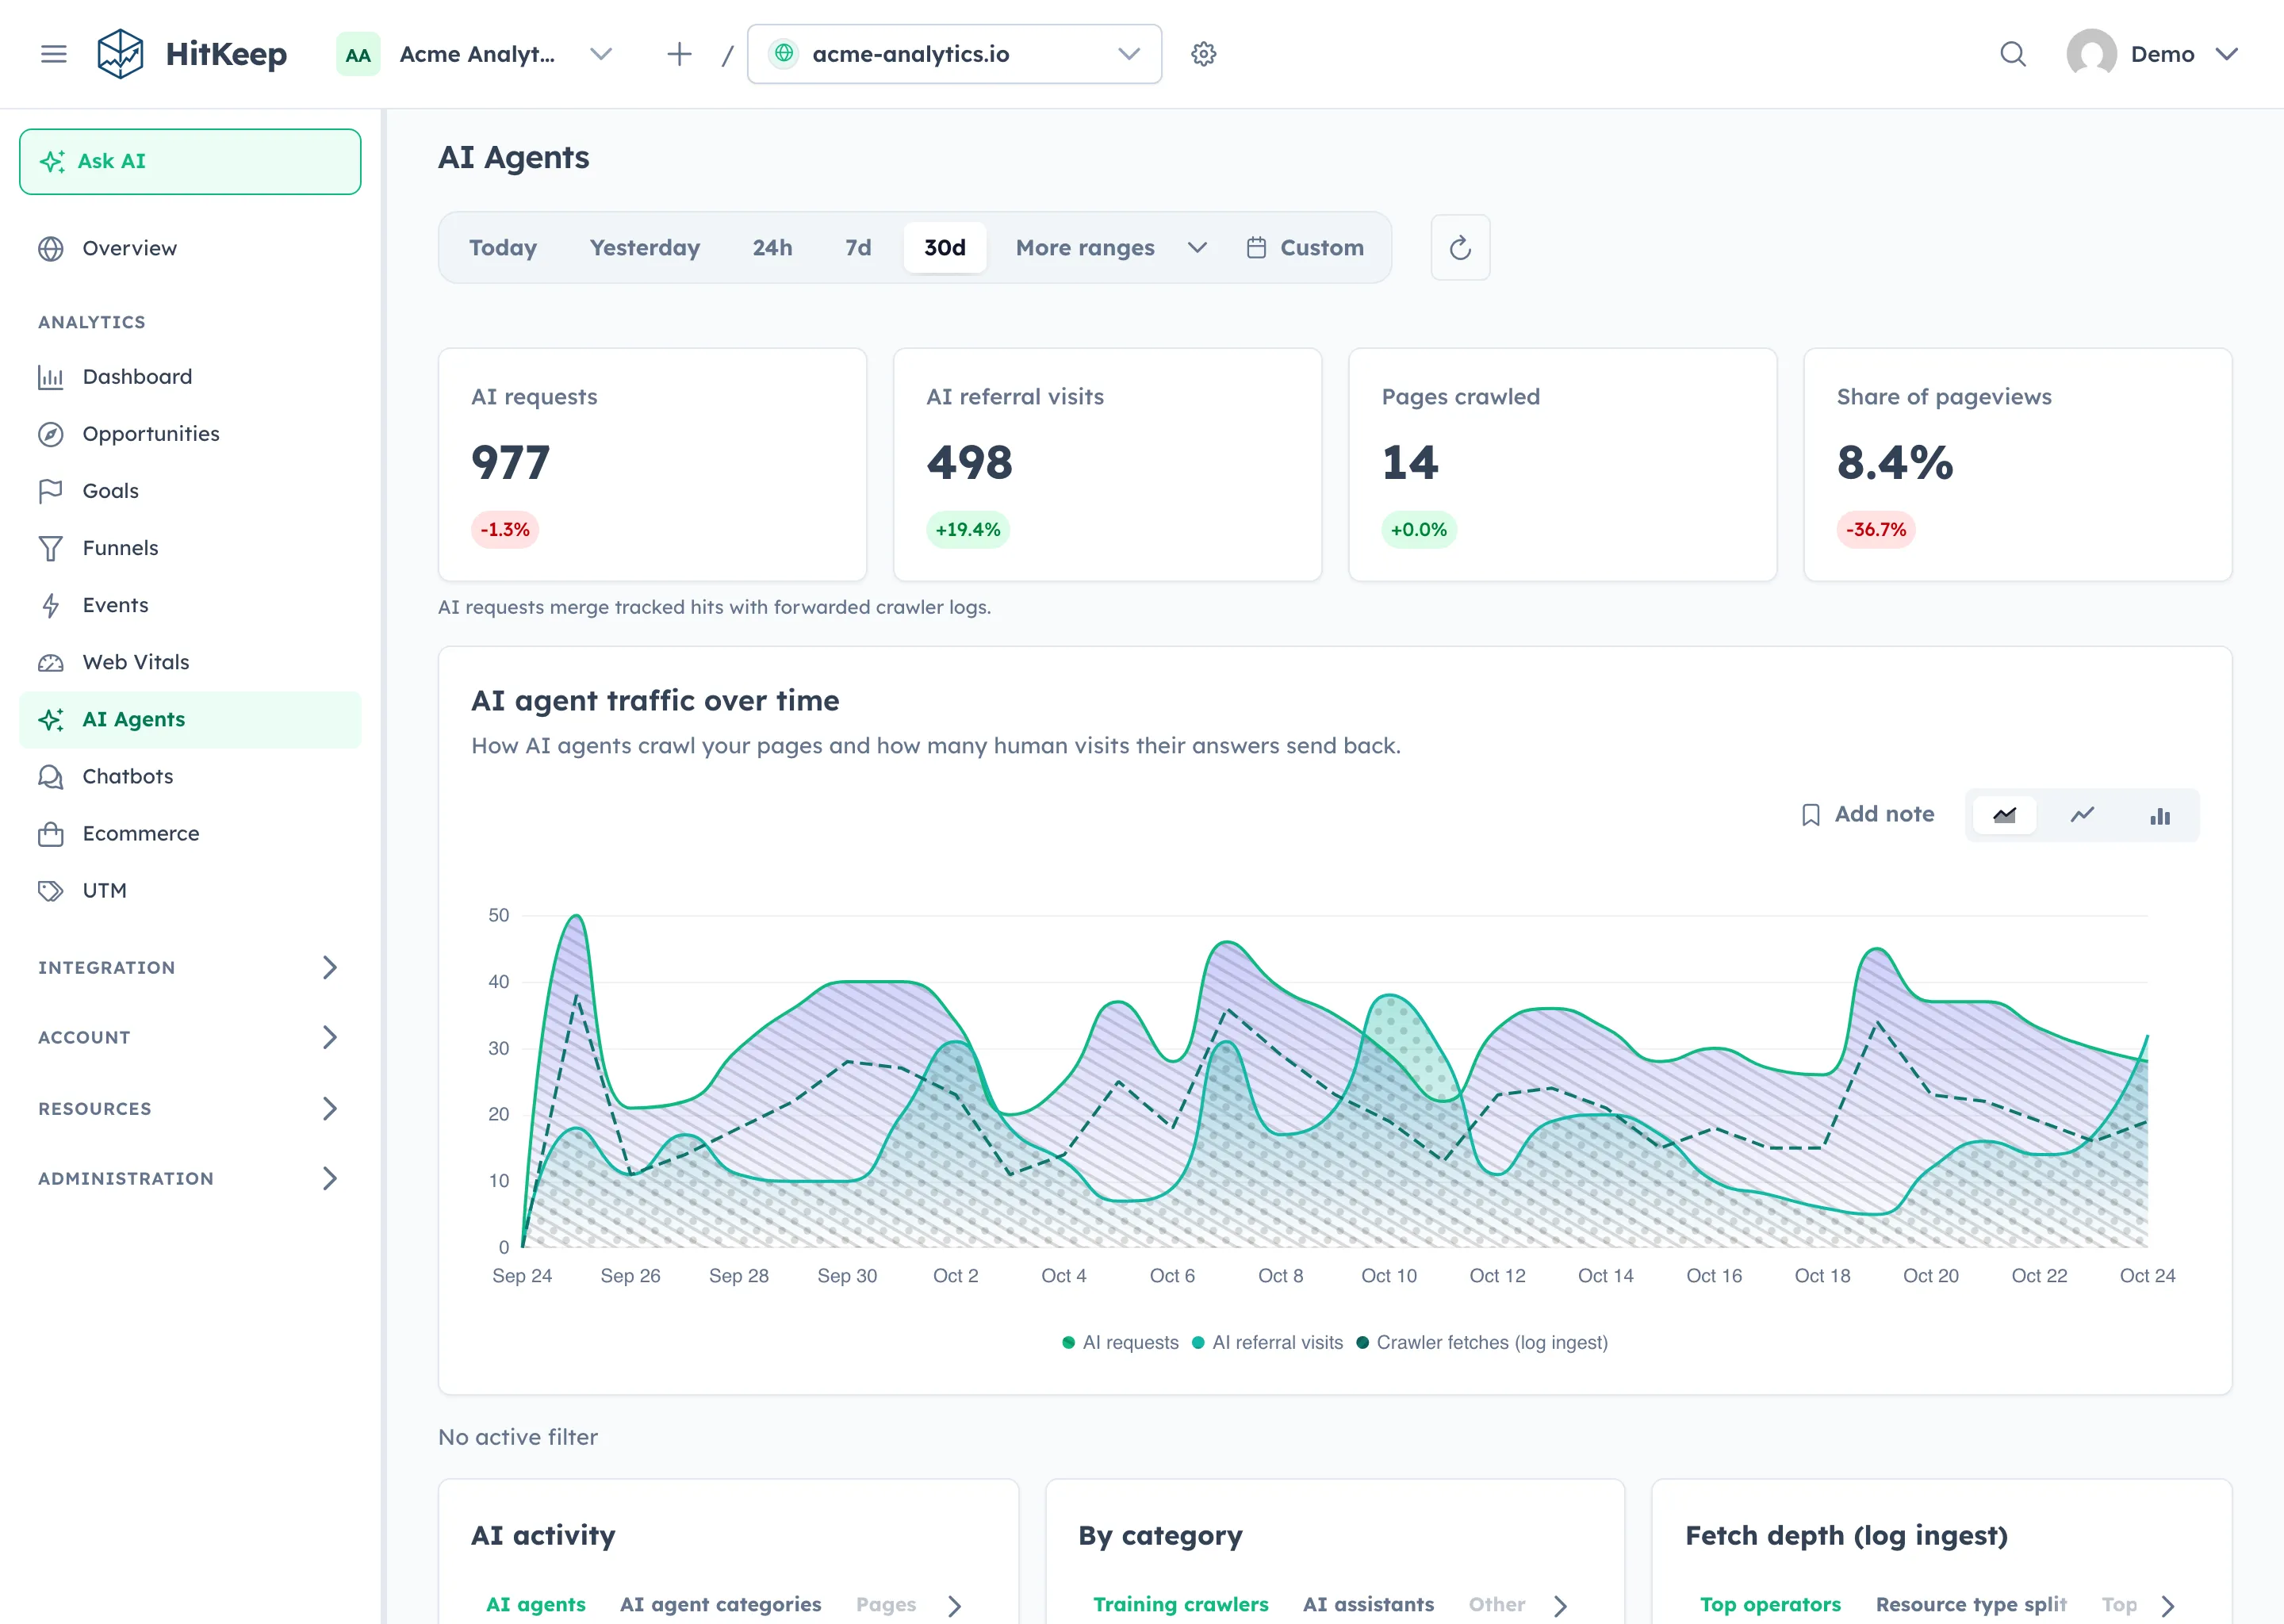2284x1624 pixels.
Task: Open the Demo user menu
Action: point(2152,54)
